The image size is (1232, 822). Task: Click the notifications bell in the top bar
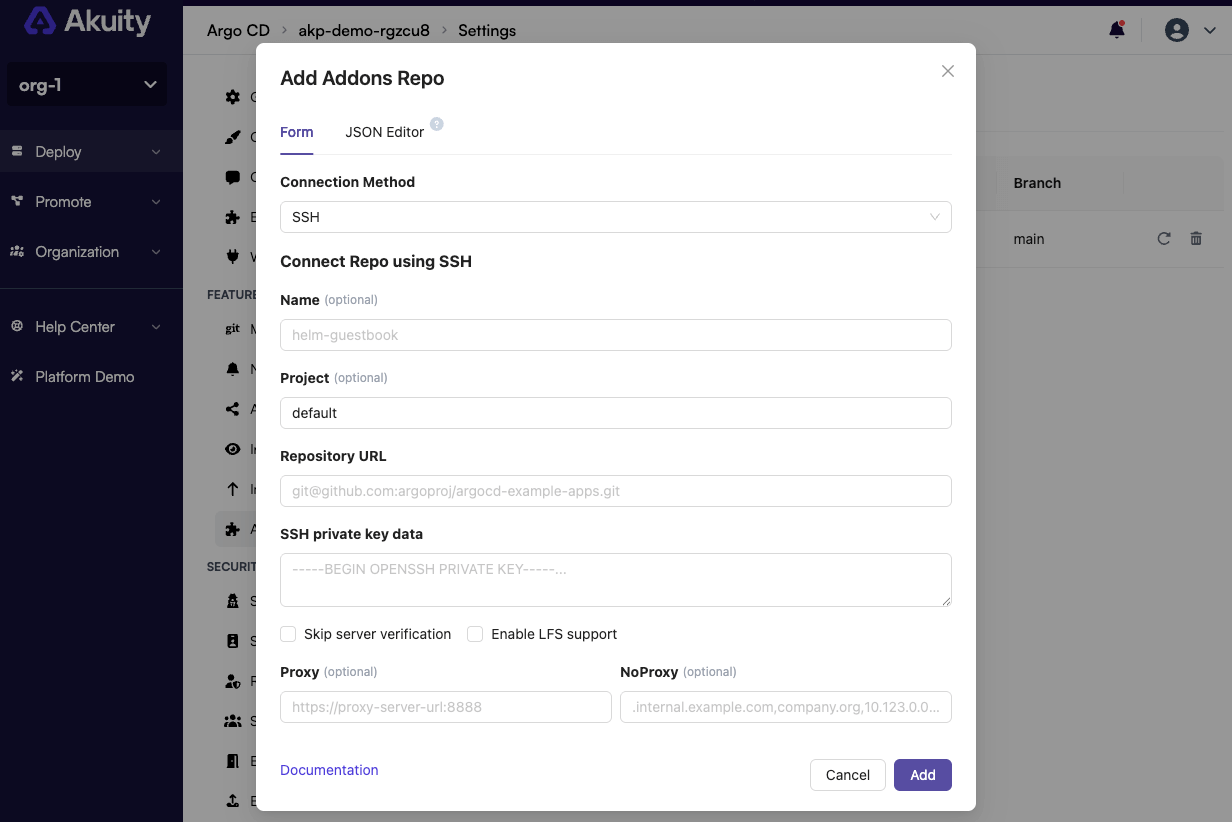tap(1117, 30)
